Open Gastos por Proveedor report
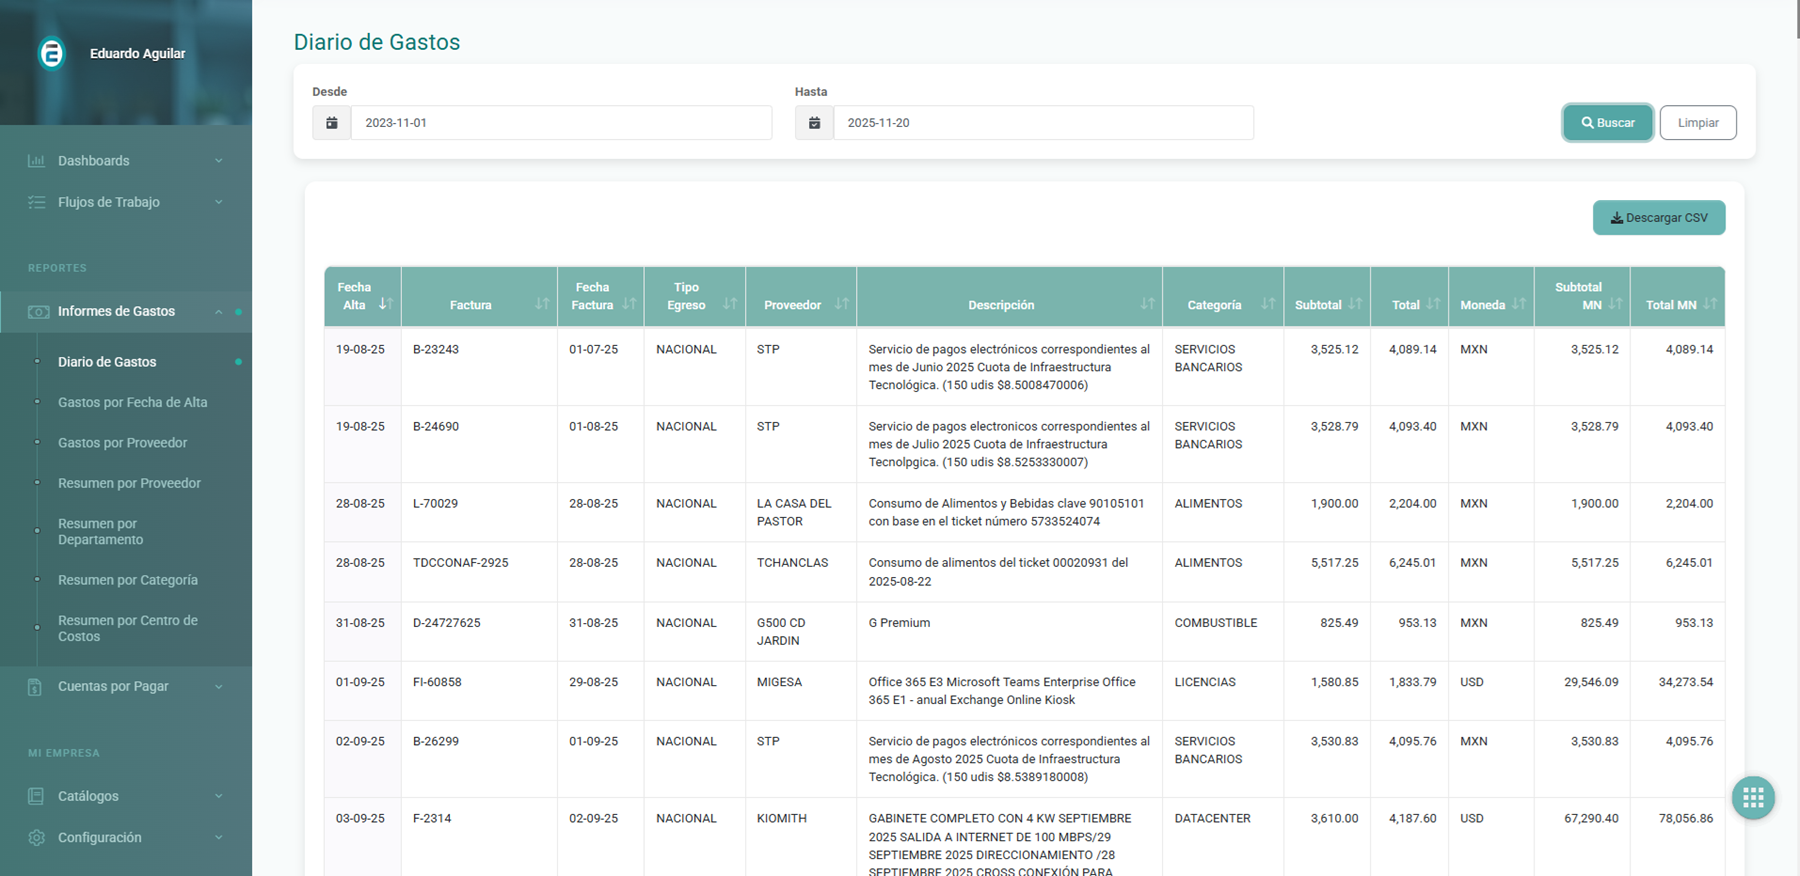Viewport: 1800px width, 876px height. point(122,443)
